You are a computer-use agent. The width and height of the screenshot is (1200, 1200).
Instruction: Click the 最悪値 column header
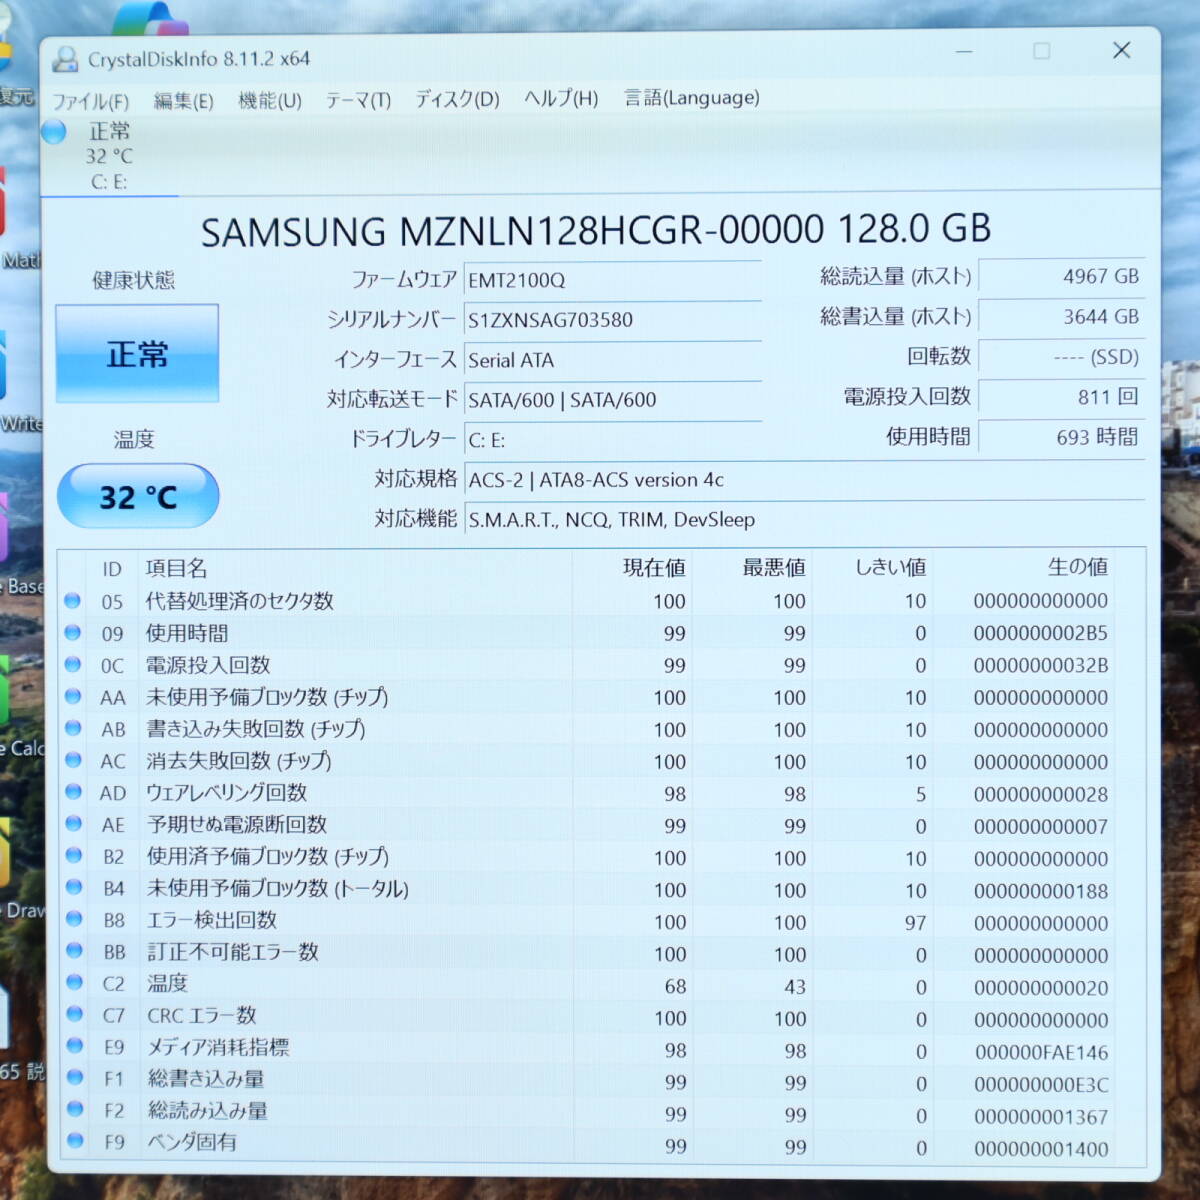(x=774, y=568)
